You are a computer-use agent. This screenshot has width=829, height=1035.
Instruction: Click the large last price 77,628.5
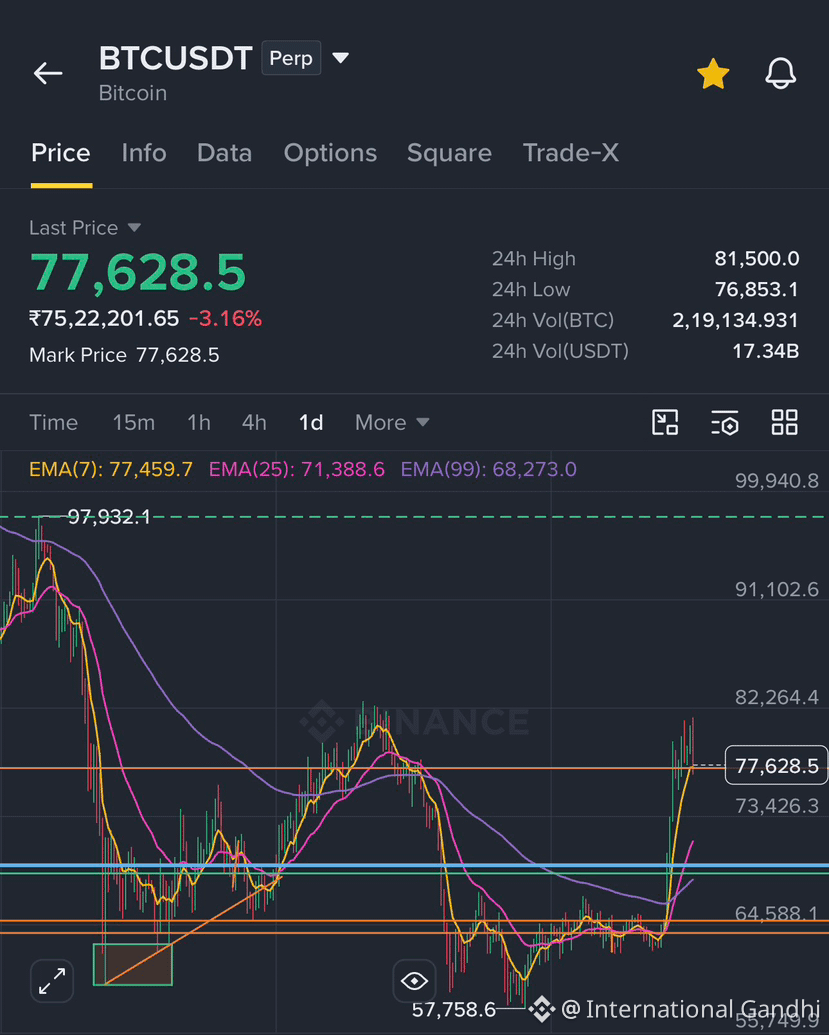(138, 273)
